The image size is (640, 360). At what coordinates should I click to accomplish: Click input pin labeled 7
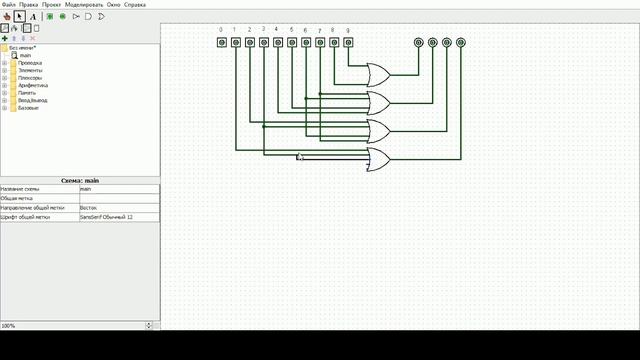coord(320,42)
